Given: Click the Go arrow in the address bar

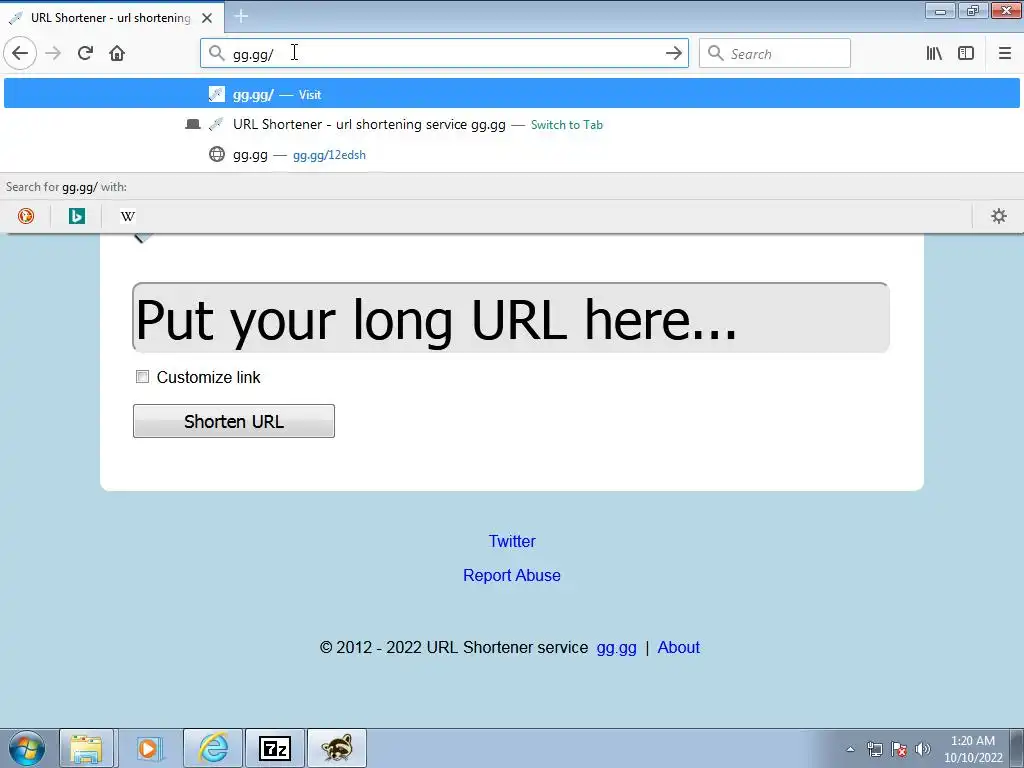Looking at the screenshot, I should tap(673, 53).
